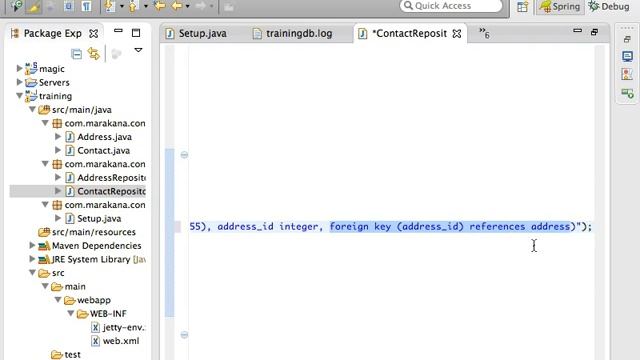Click the Open Perspective icon

coord(522,7)
